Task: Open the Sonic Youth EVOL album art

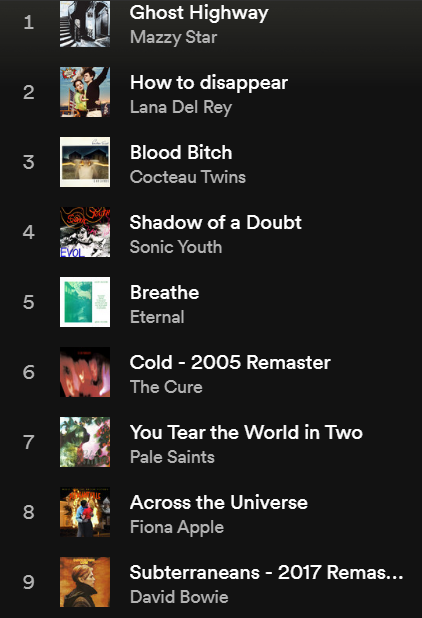Action: [x=85, y=232]
